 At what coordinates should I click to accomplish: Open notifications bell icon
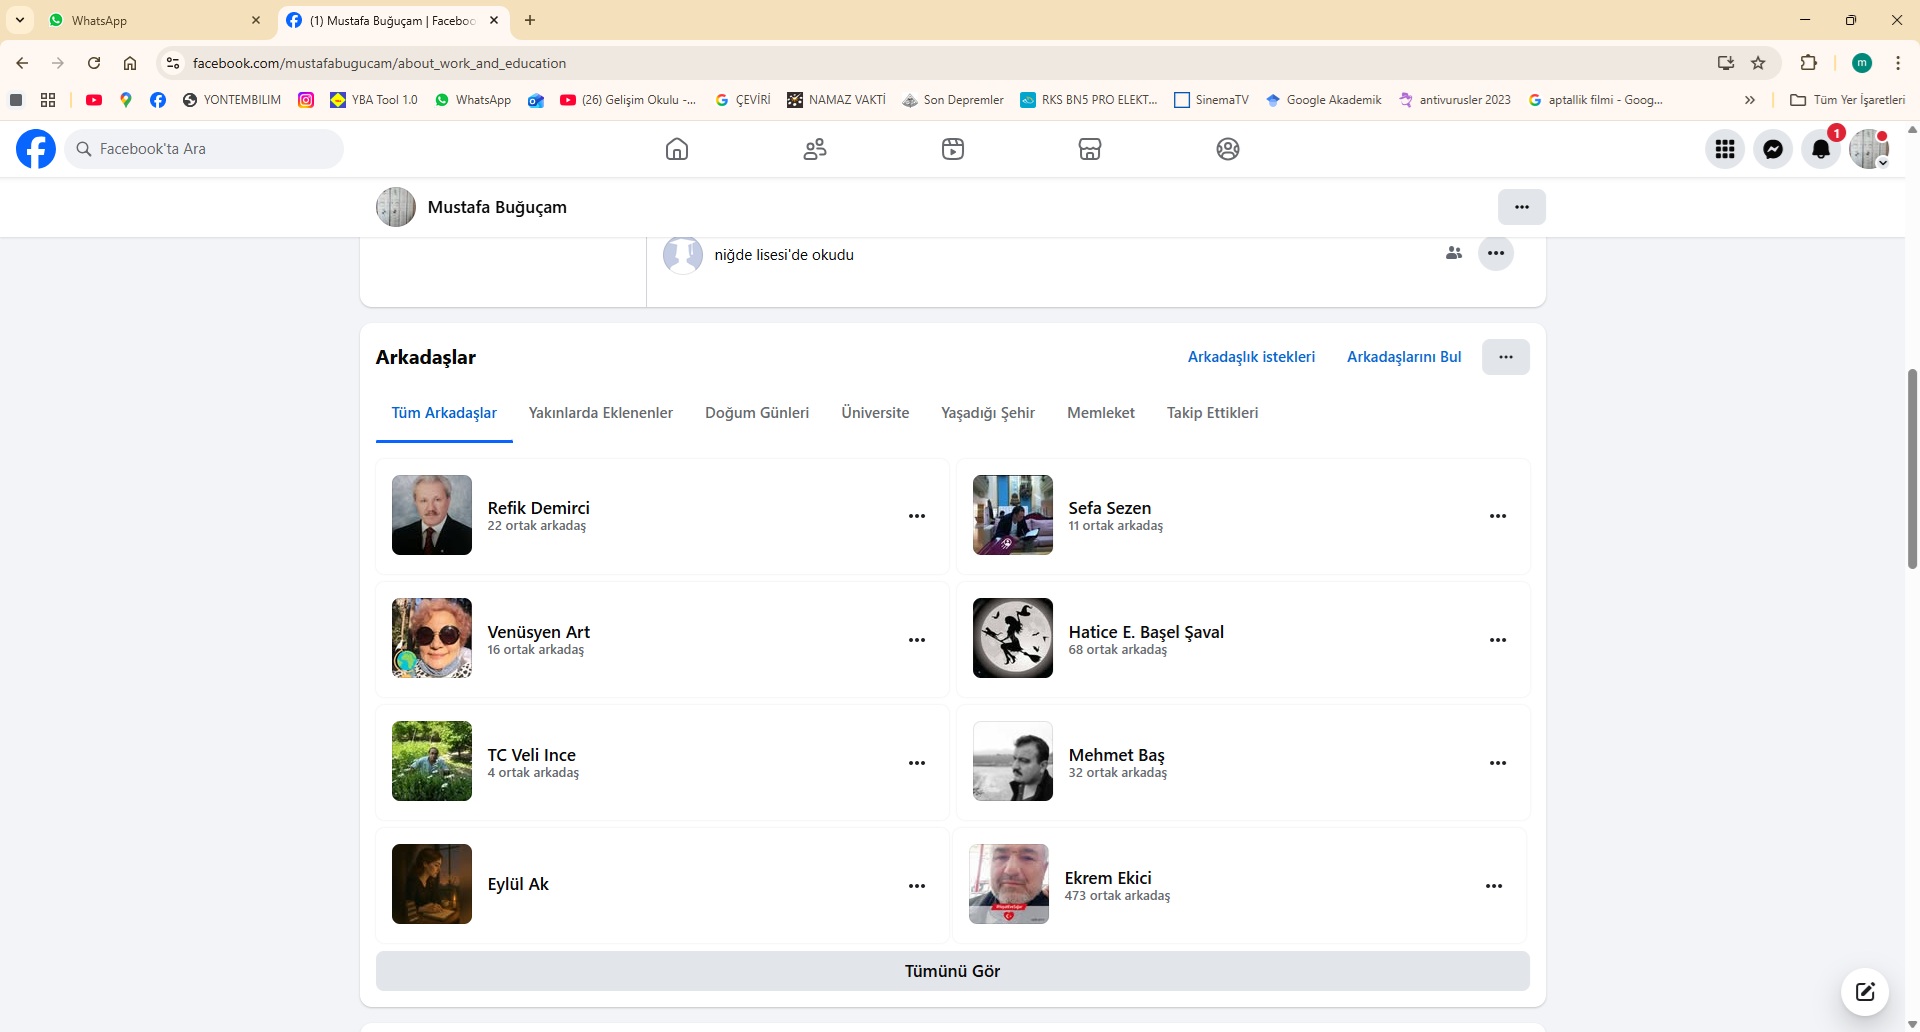pos(1821,149)
